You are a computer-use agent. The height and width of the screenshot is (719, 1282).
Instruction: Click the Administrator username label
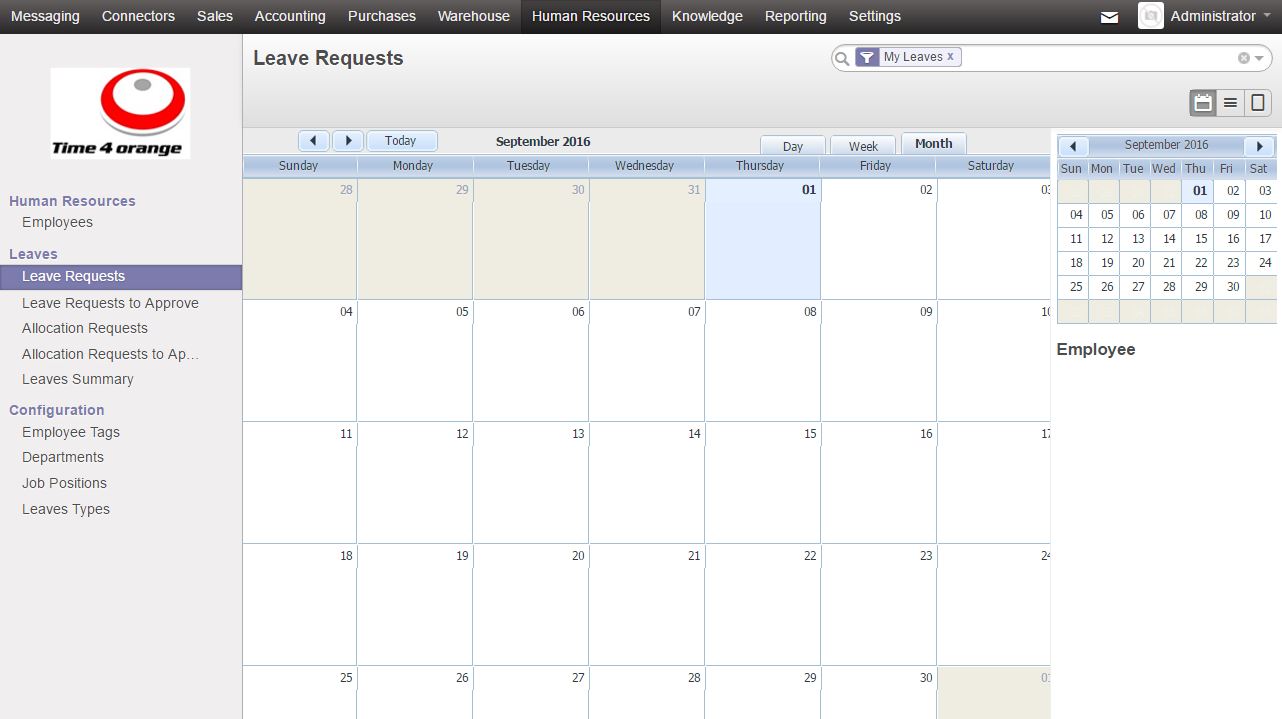[1213, 16]
